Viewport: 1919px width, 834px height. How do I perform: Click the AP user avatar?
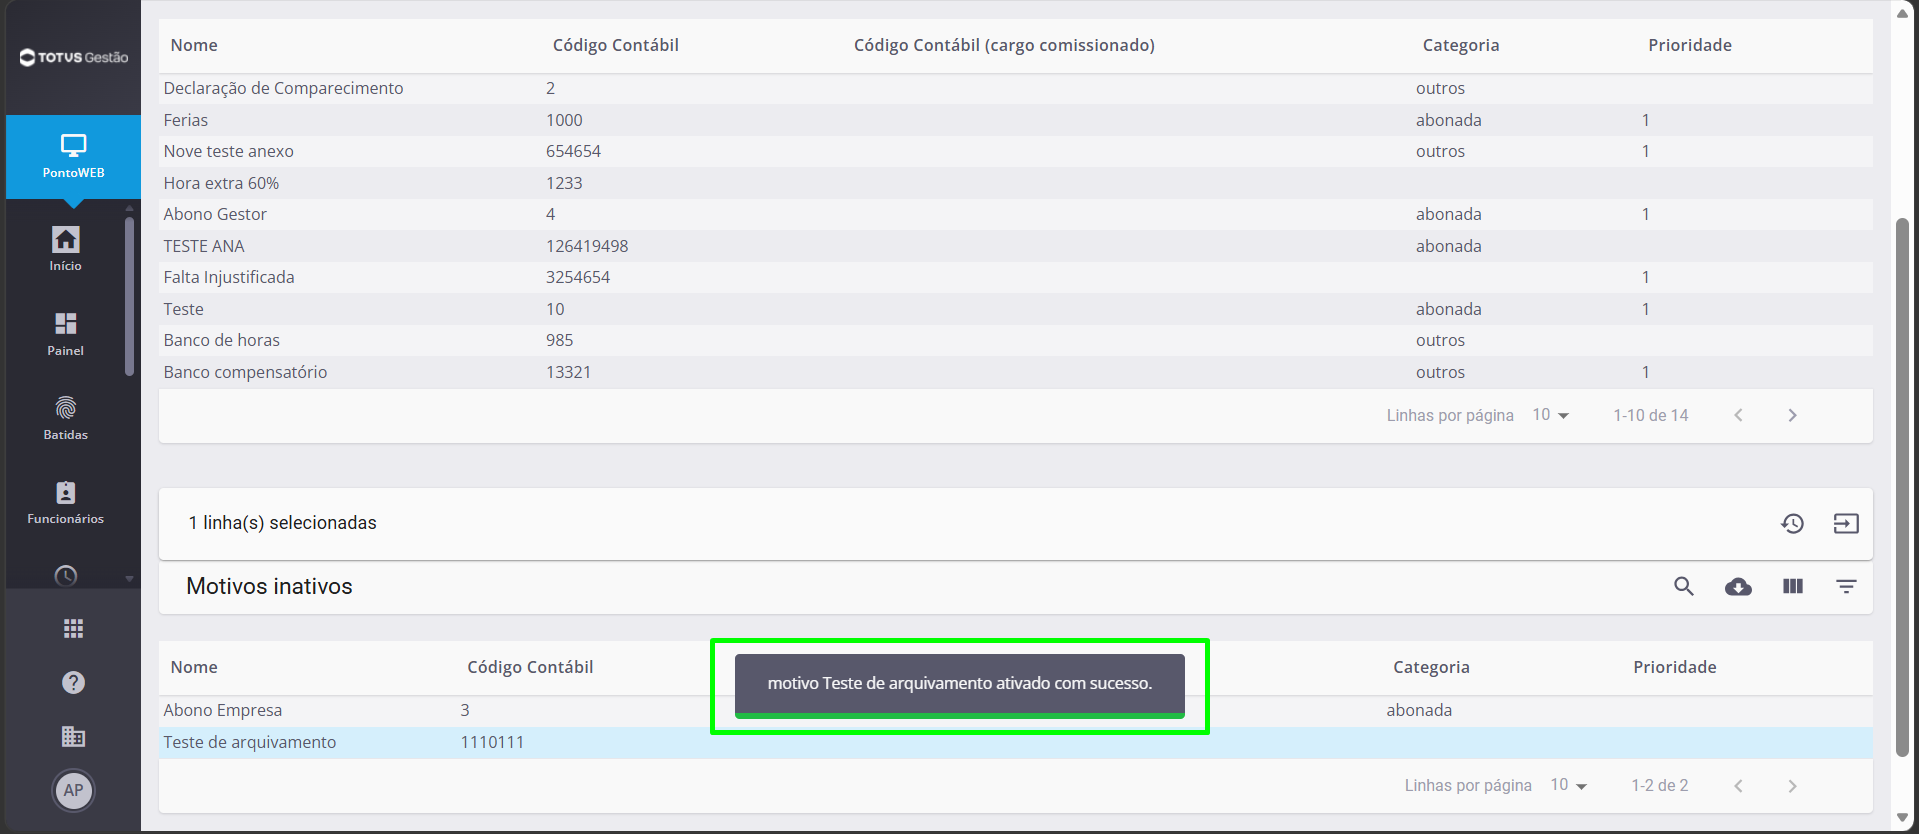(x=73, y=791)
